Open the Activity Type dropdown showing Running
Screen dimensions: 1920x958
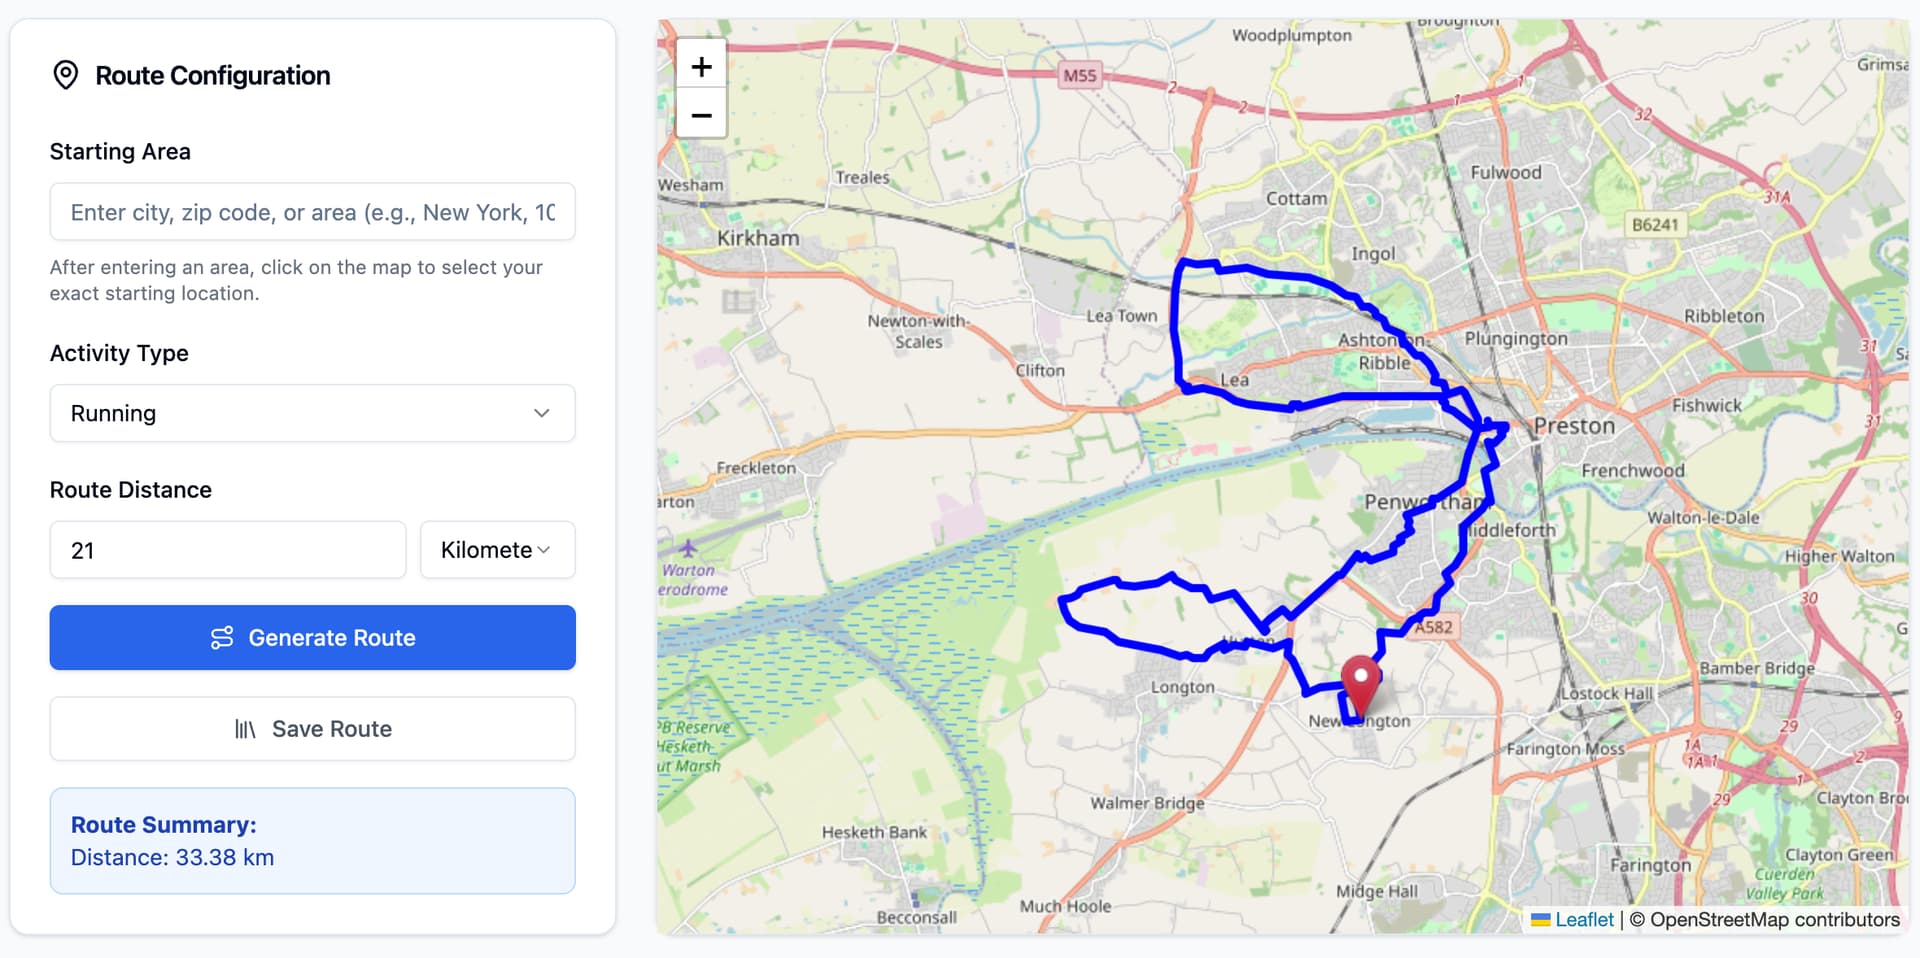pyautogui.click(x=312, y=413)
